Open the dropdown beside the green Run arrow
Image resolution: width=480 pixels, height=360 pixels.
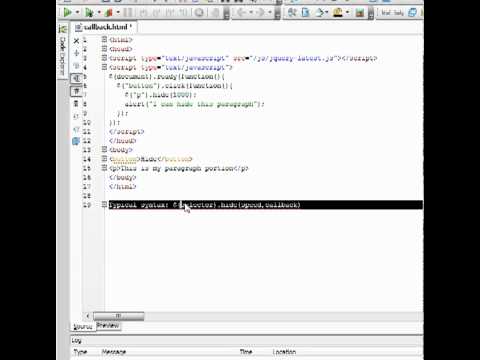tap(78, 13)
